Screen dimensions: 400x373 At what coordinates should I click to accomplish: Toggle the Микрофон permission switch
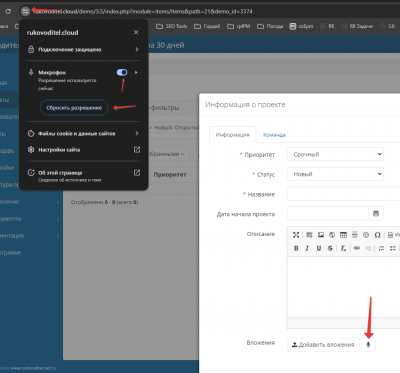click(122, 72)
